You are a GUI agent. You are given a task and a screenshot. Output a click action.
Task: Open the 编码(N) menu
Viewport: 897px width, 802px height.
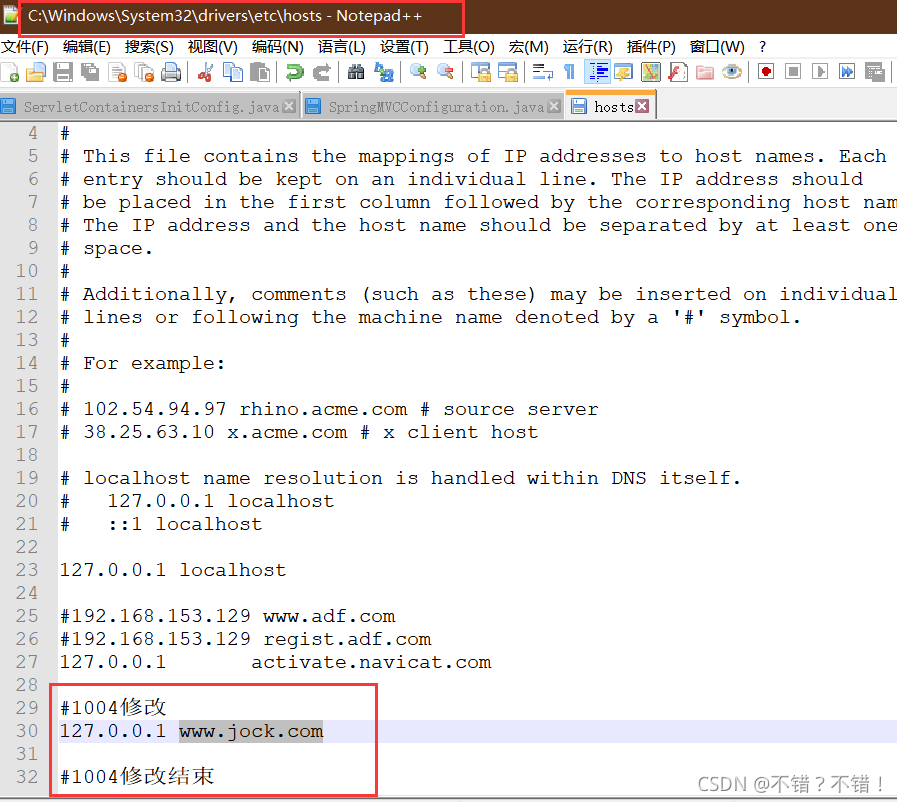click(x=277, y=47)
